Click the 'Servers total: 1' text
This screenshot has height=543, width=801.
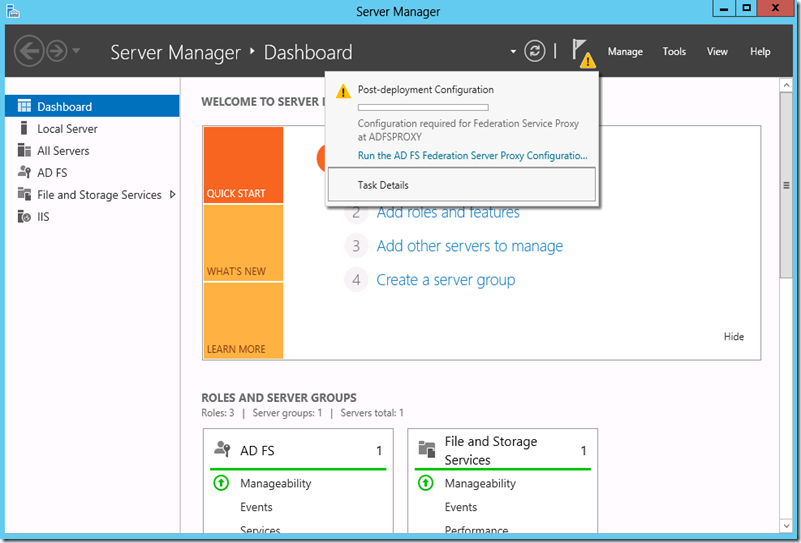pos(372,413)
